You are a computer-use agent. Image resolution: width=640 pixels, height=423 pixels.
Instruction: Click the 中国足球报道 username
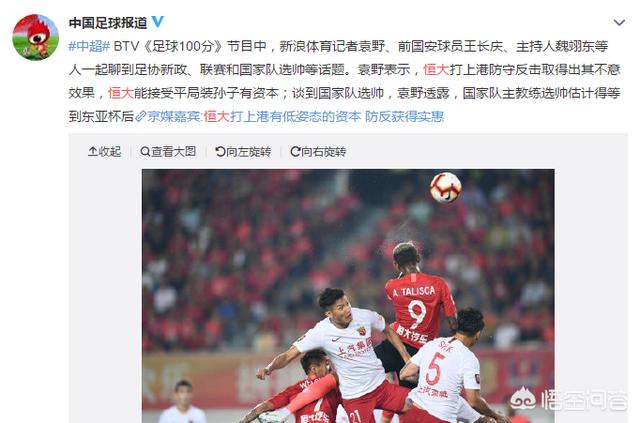coord(108,22)
